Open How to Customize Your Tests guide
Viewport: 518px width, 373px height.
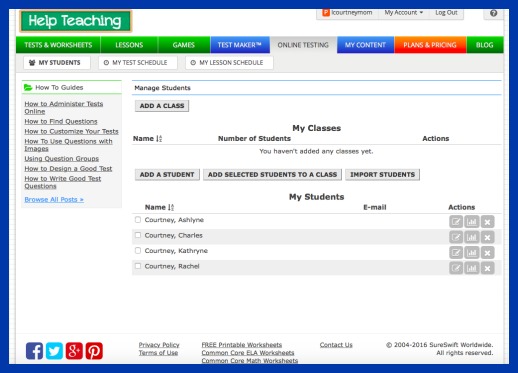[71, 132]
